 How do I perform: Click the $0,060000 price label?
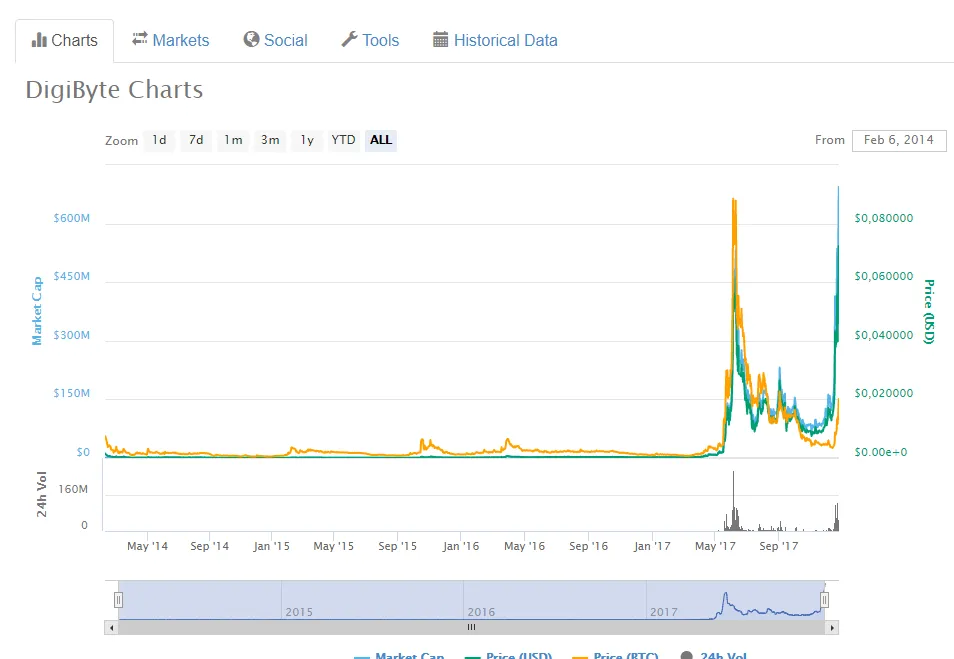pos(883,276)
